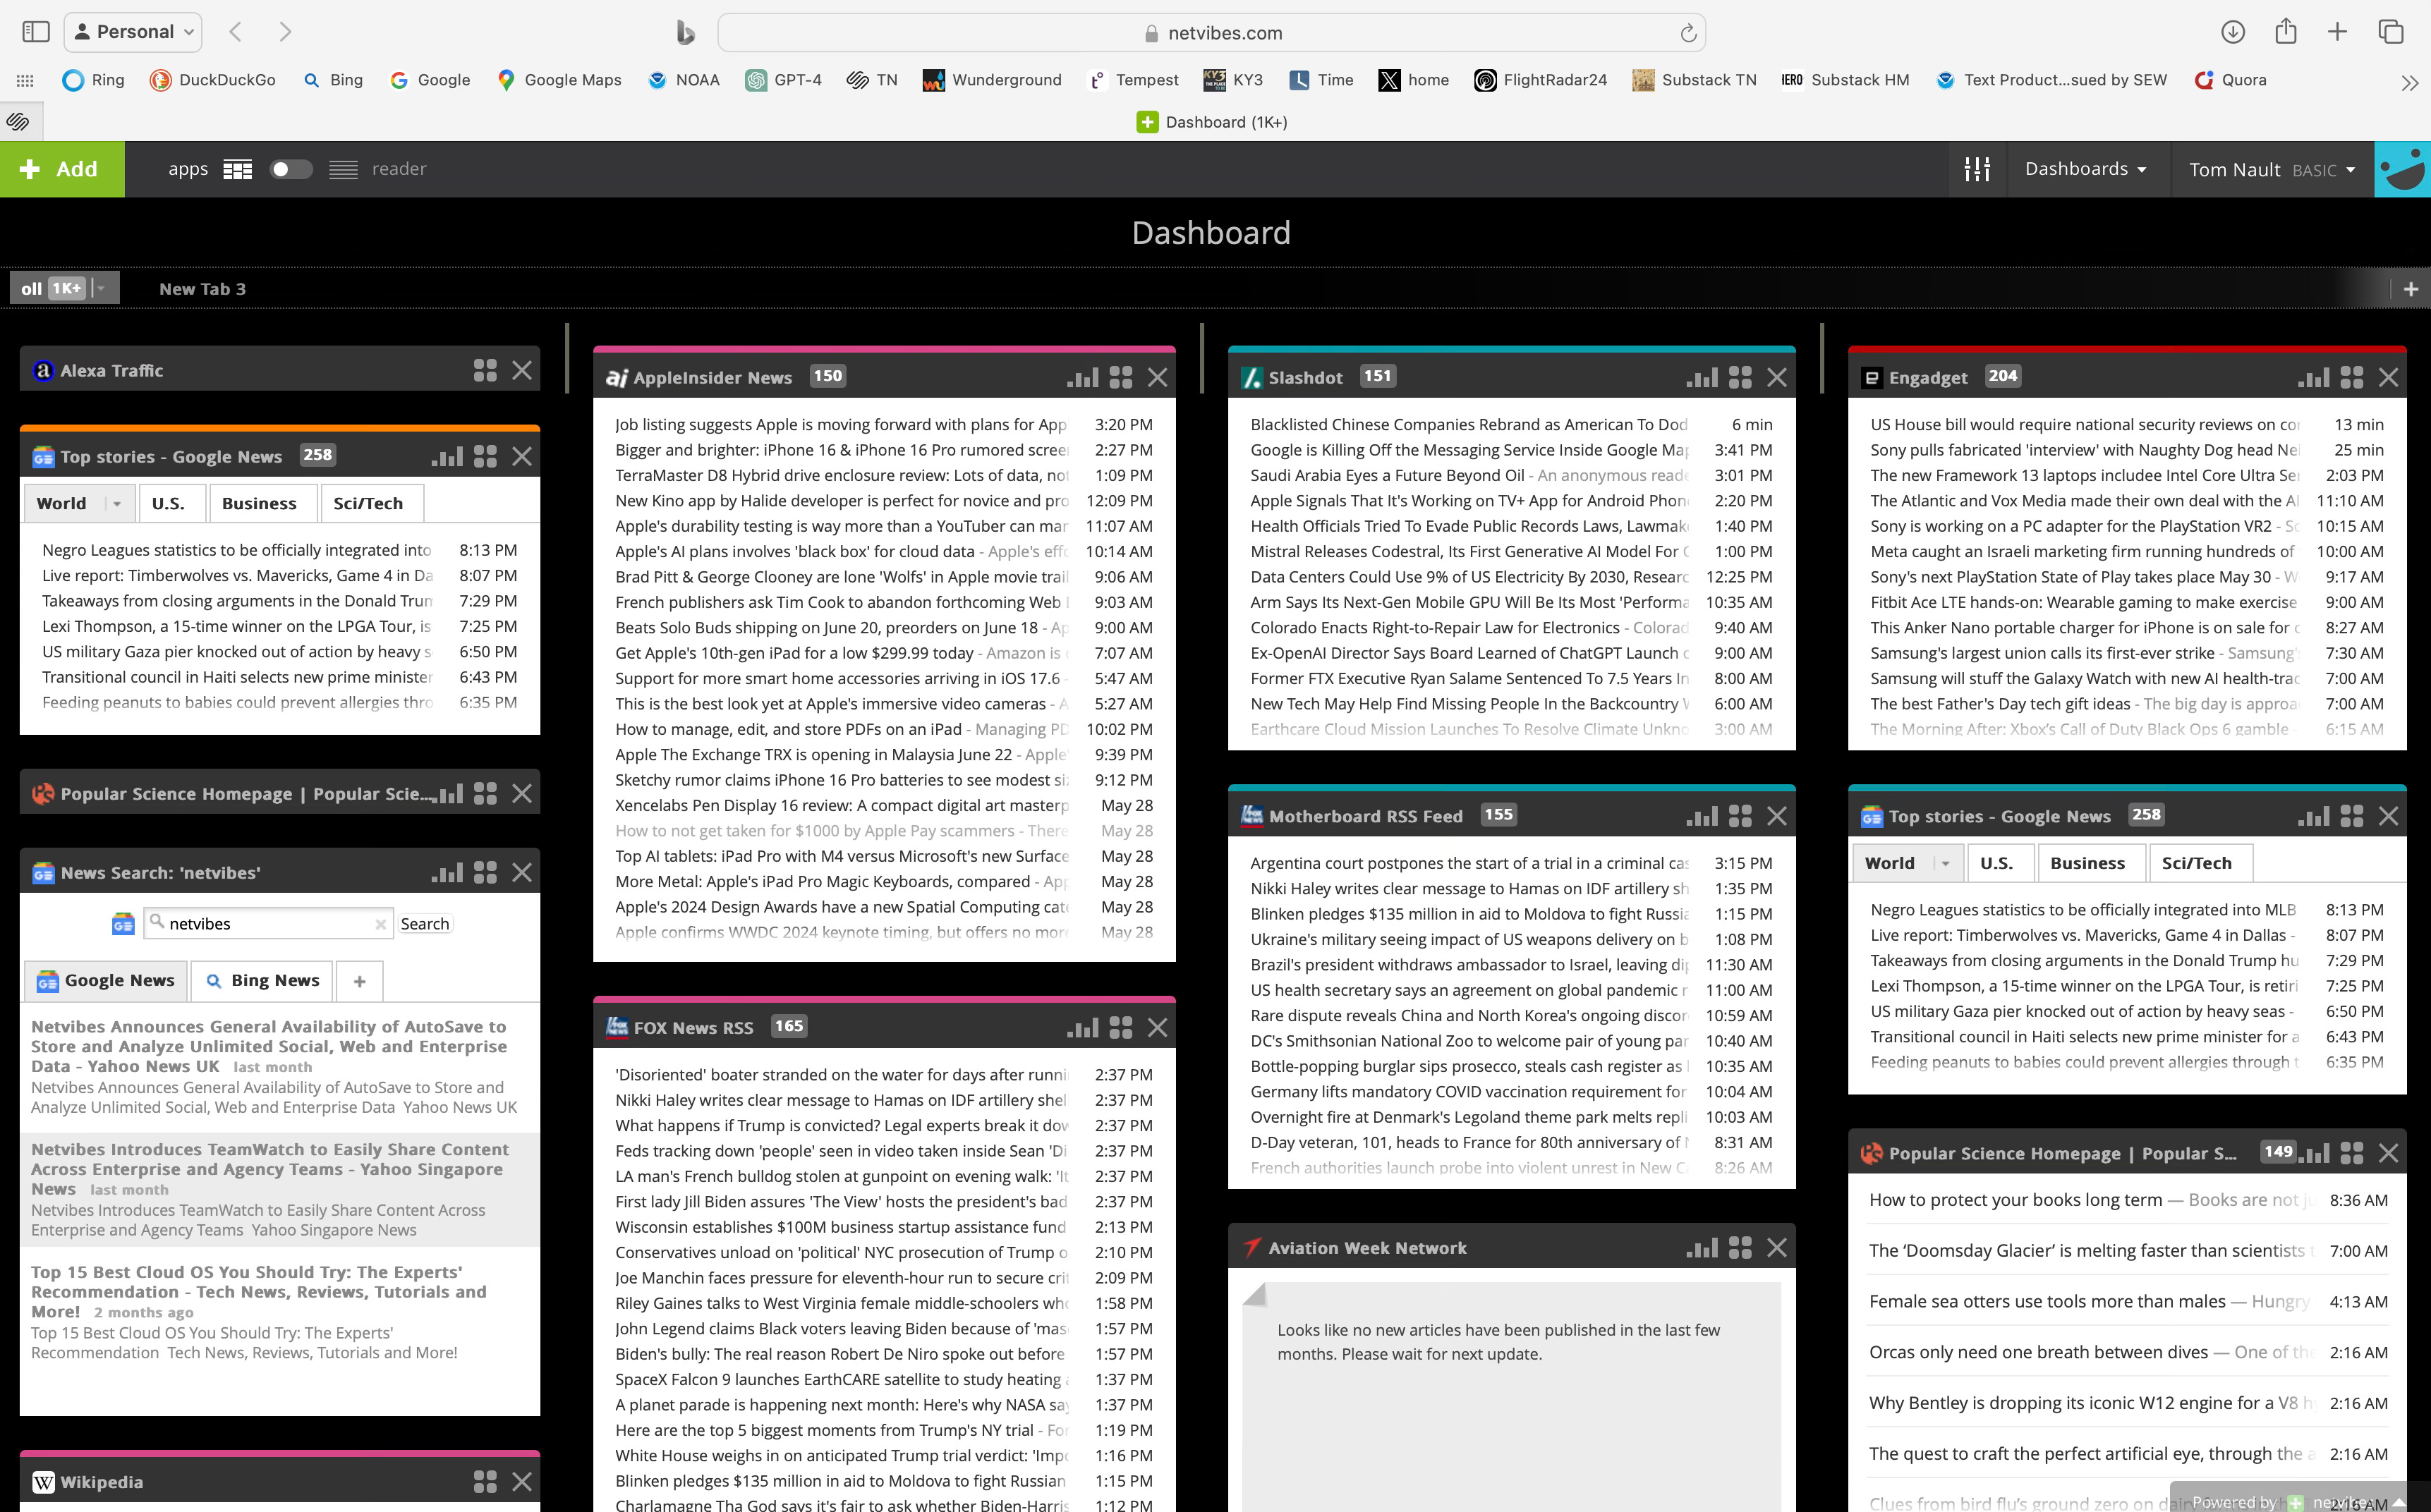Show Slashdot widget activity bar chart
The image size is (2431, 1512).
point(1702,377)
